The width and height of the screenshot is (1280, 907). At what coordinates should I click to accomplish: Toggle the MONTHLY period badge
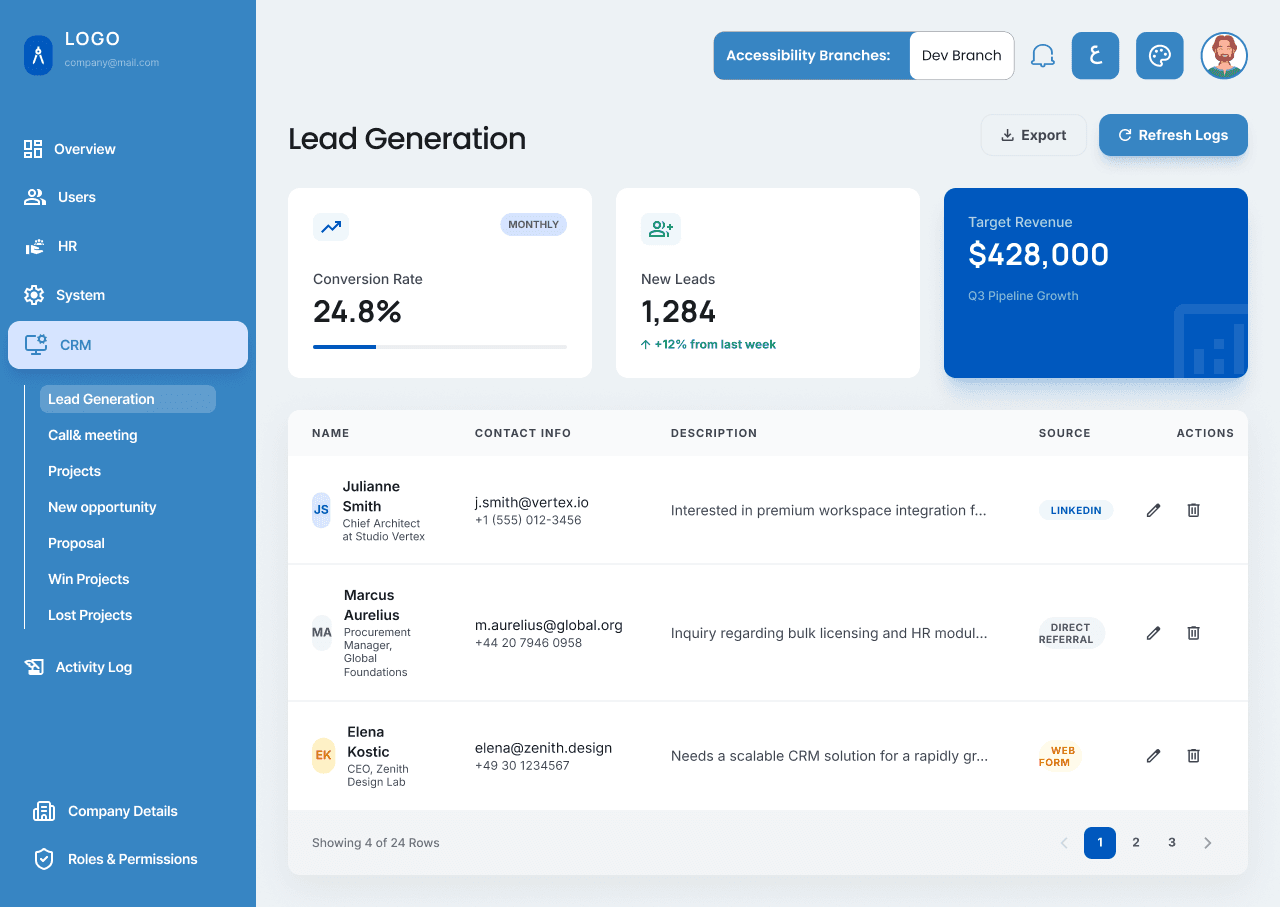tap(534, 224)
